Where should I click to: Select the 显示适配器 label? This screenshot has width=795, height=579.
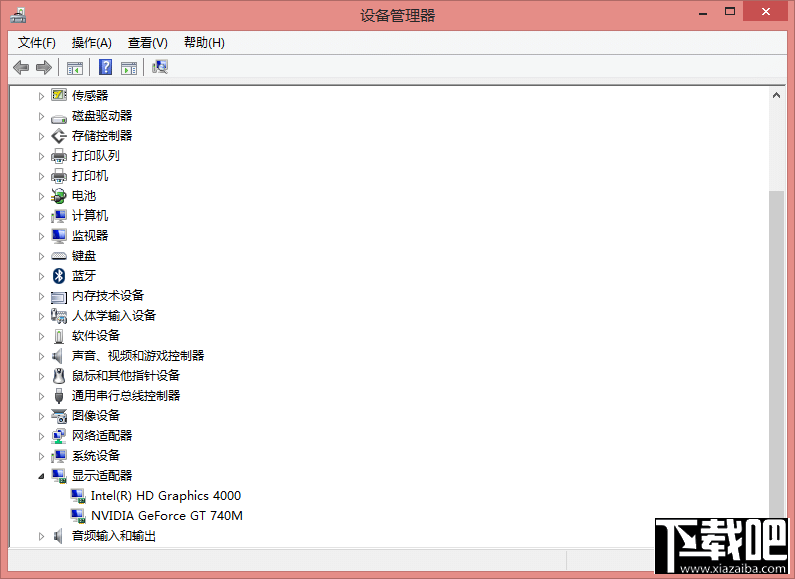coord(102,476)
